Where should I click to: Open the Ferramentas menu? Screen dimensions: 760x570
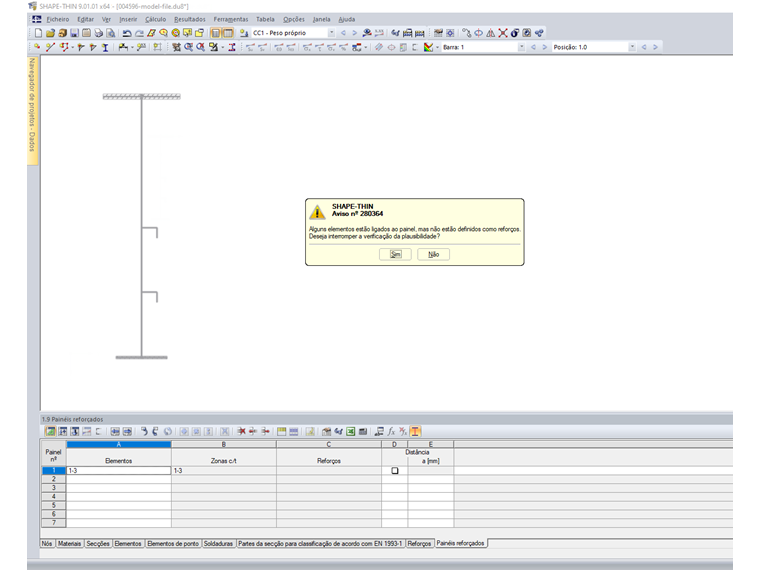[231, 19]
